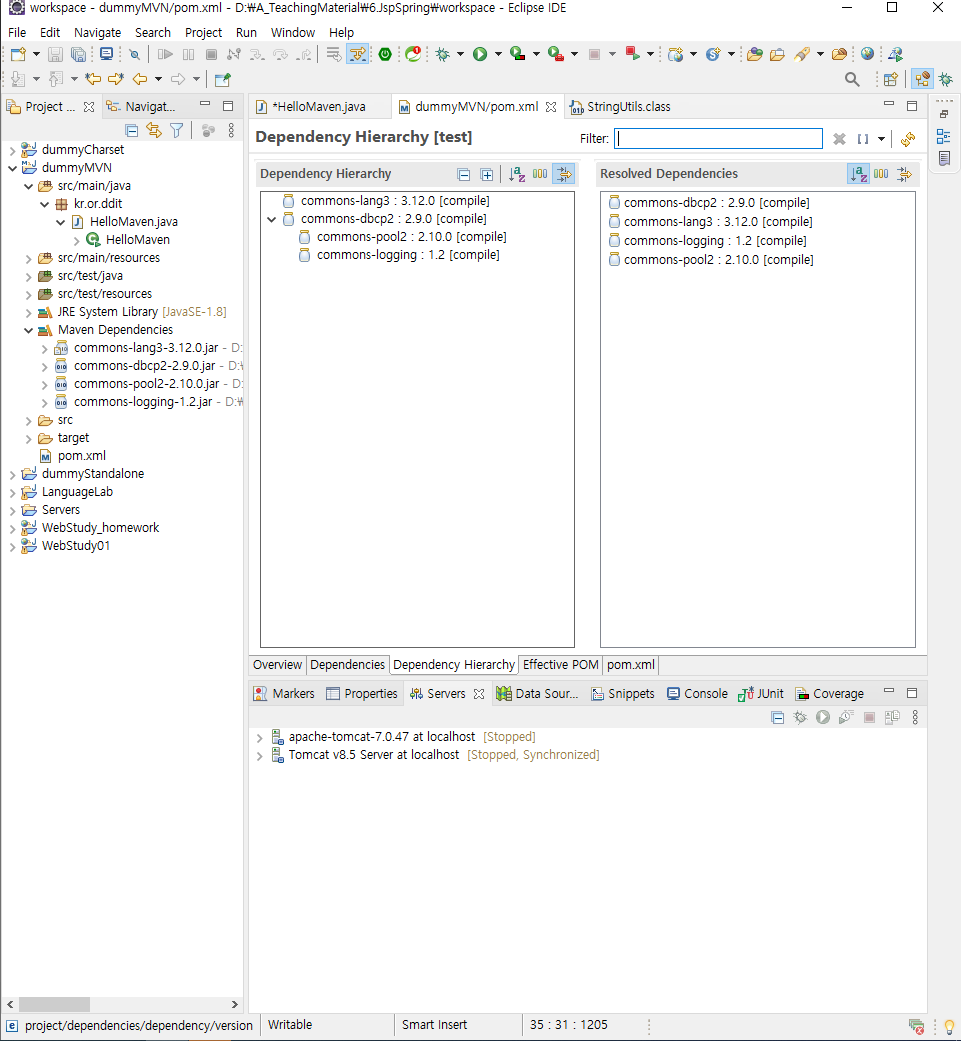The height and width of the screenshot is (1041, 961).
Task: Click the Back navigation arrow icon
Action: [140, 79]
